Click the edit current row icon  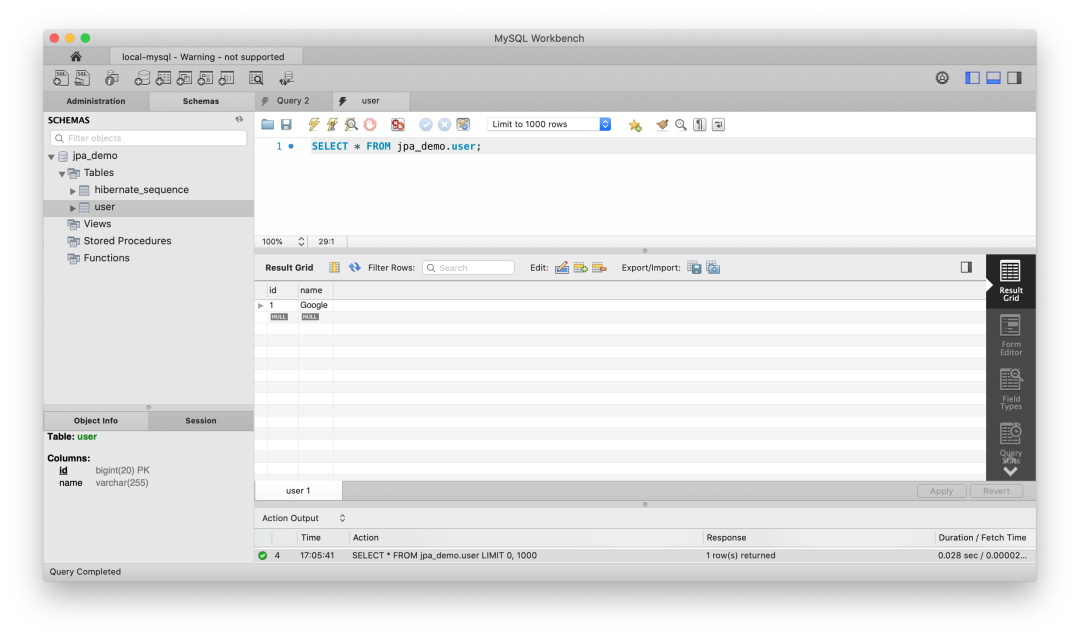click(x=562, y=267)
